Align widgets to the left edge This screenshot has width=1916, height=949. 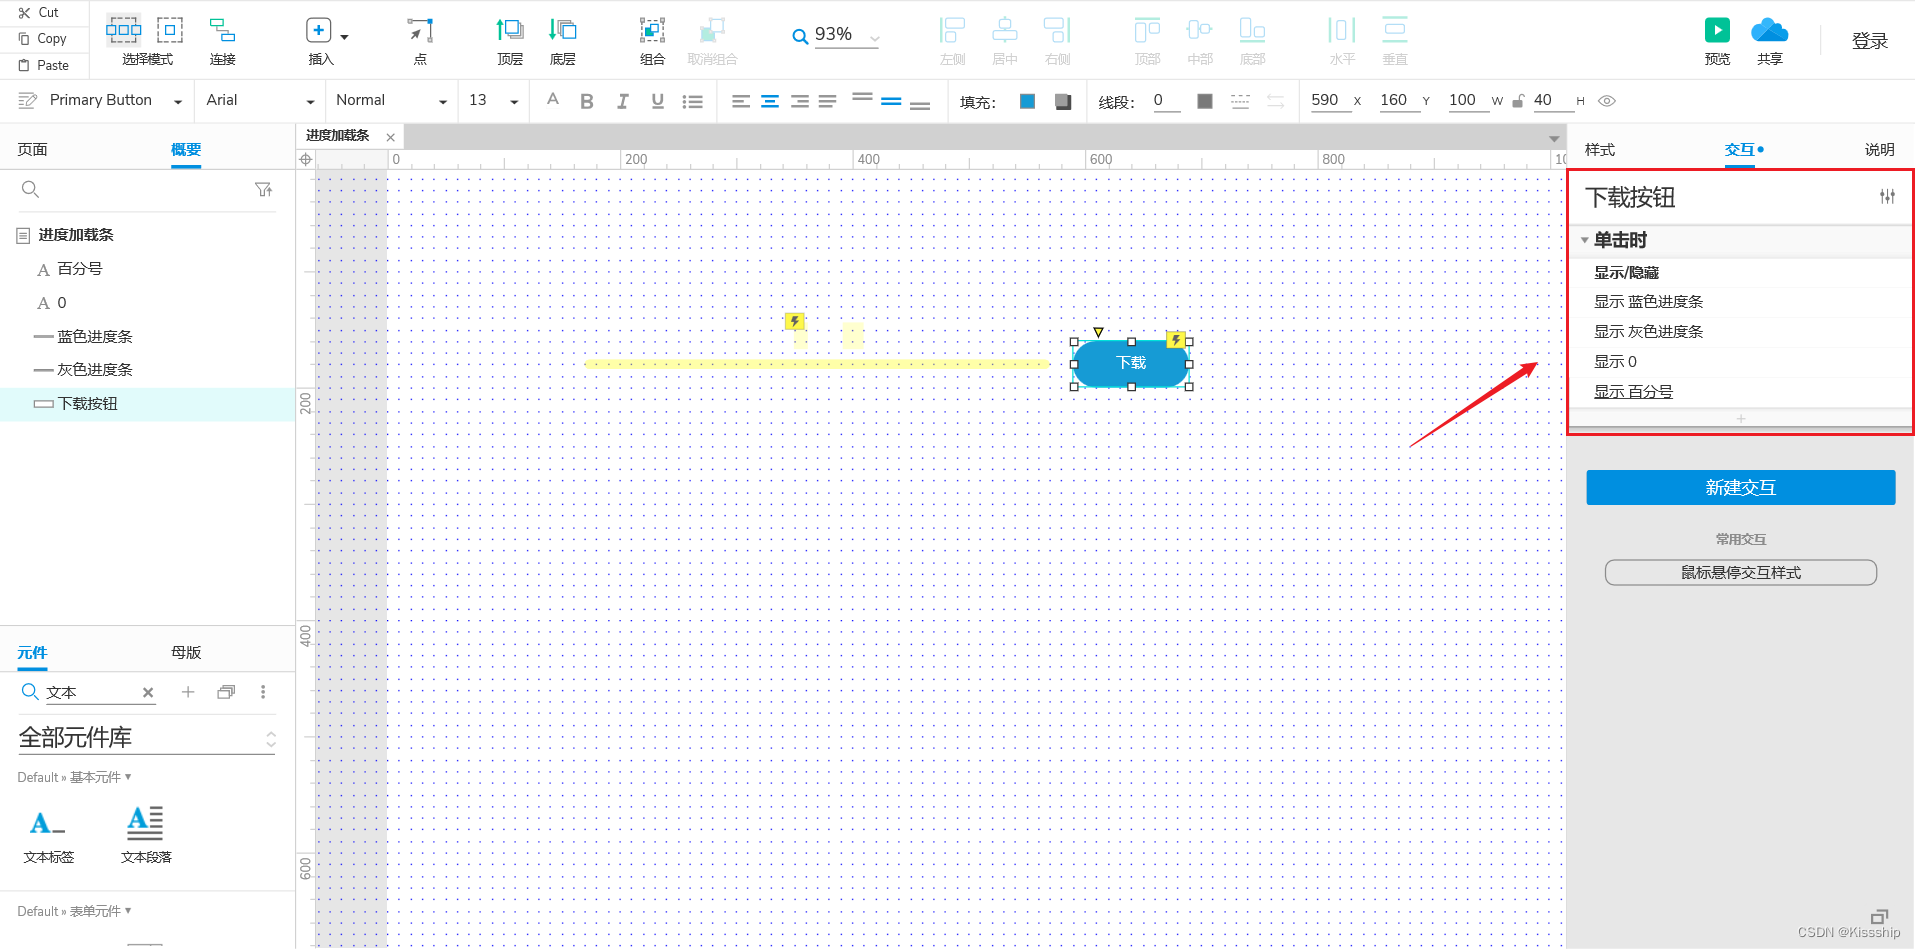(953, 40)
